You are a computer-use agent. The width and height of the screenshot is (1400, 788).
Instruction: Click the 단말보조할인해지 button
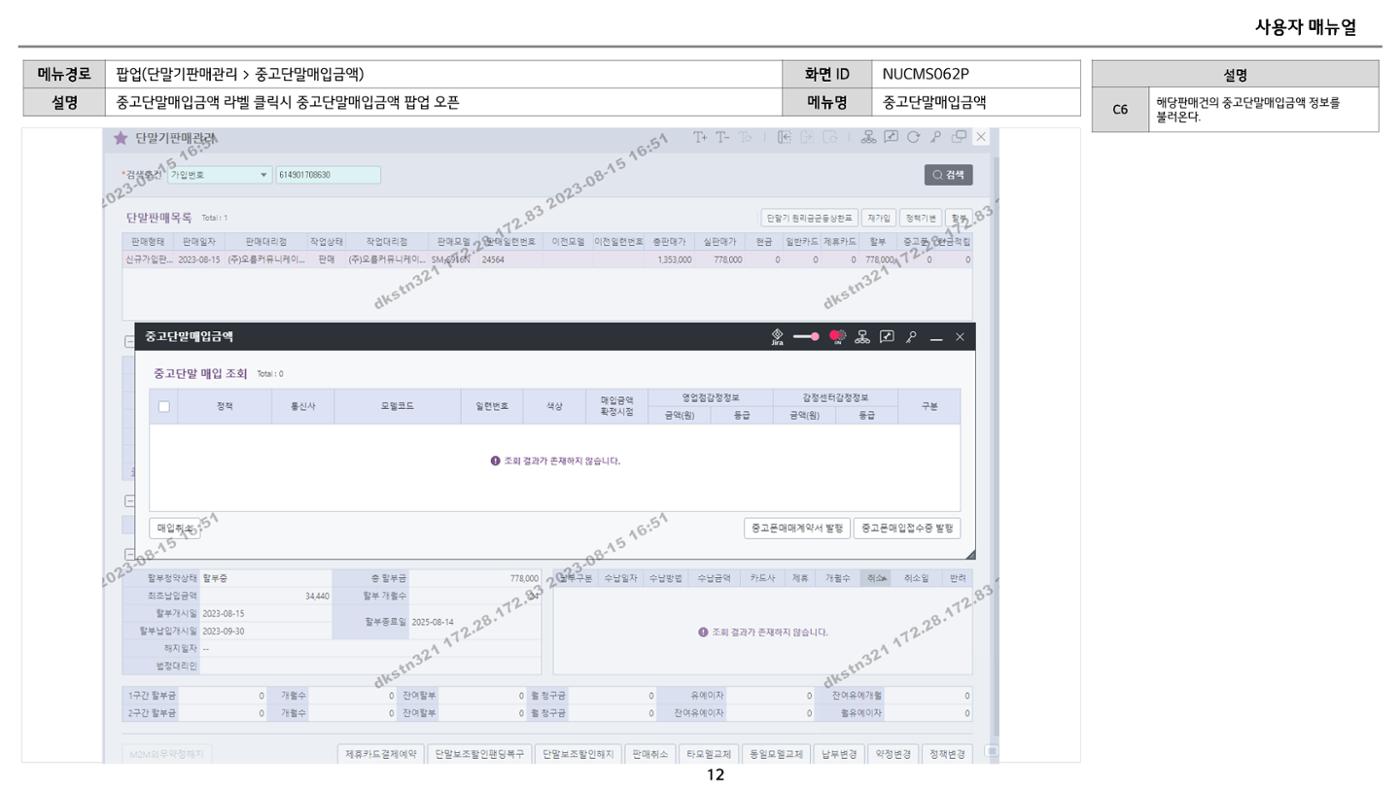pyautogui.click(x=578, y=753)
